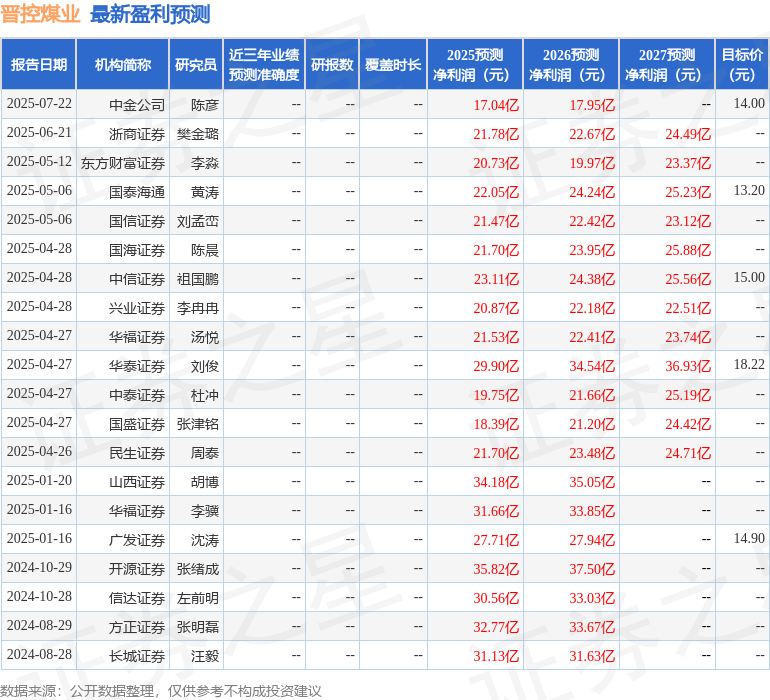Click the 17.04亿 profit value

pyautogui.click(x=496, y=105)
